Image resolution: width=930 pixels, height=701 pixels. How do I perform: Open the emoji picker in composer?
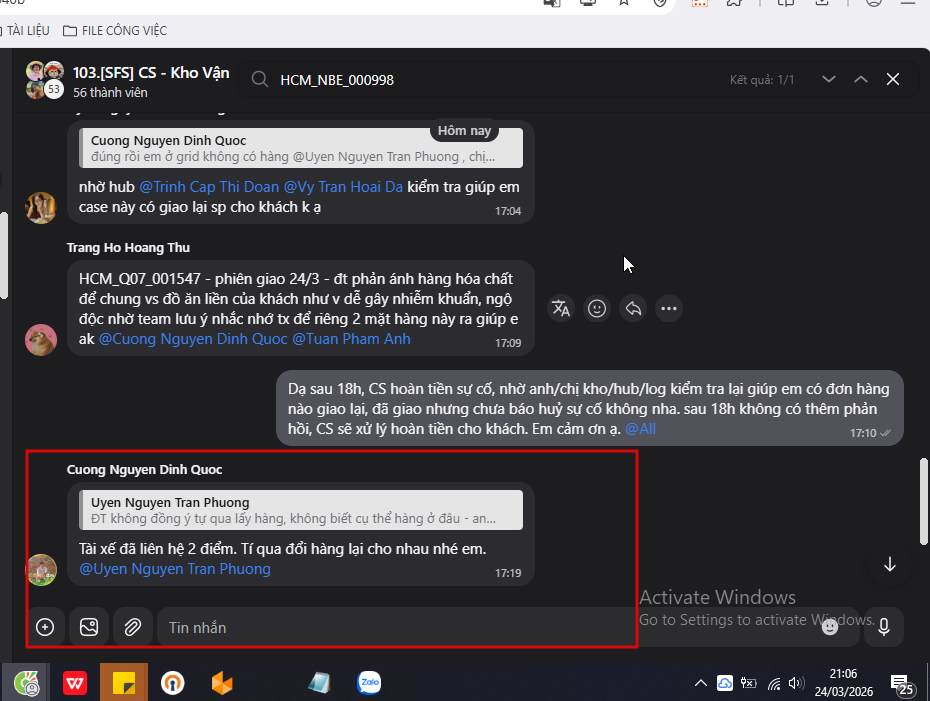(x=830, y=626)
